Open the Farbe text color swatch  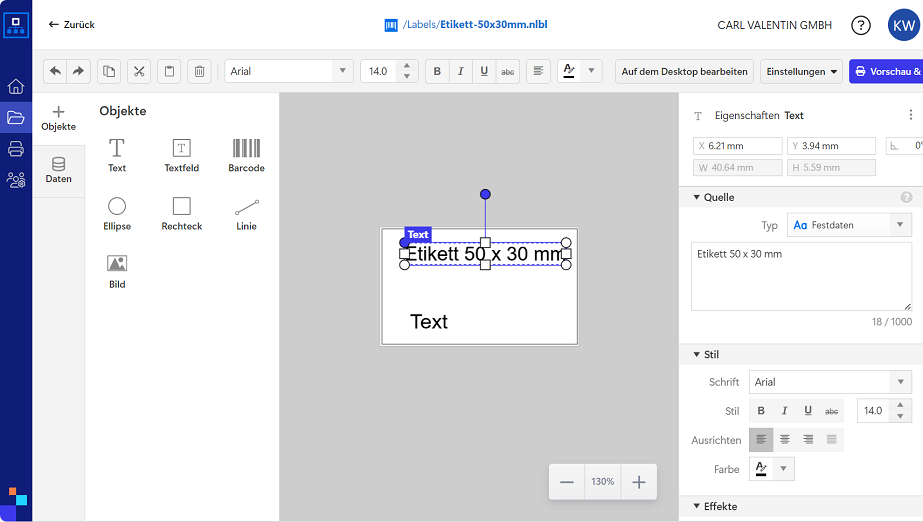click(762, 469)
